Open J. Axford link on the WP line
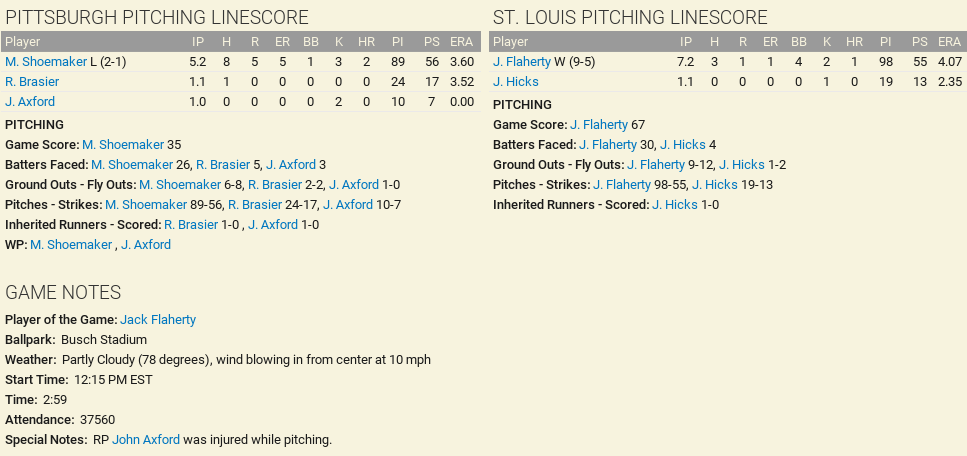This screenshot has height=456, width=967. point(146,245)
